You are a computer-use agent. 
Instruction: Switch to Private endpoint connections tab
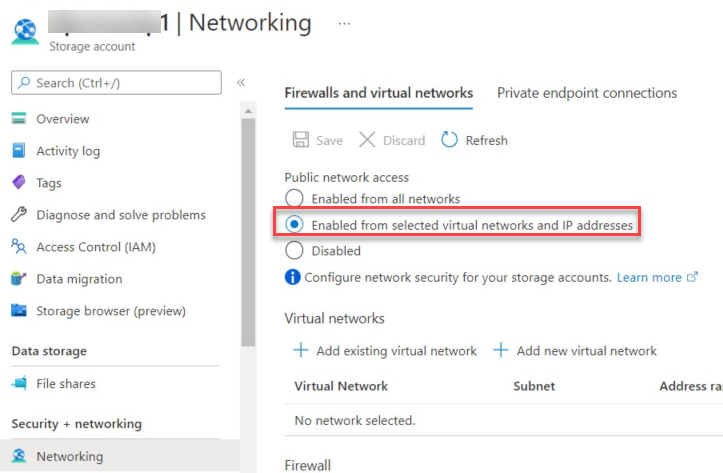[587, 93]
